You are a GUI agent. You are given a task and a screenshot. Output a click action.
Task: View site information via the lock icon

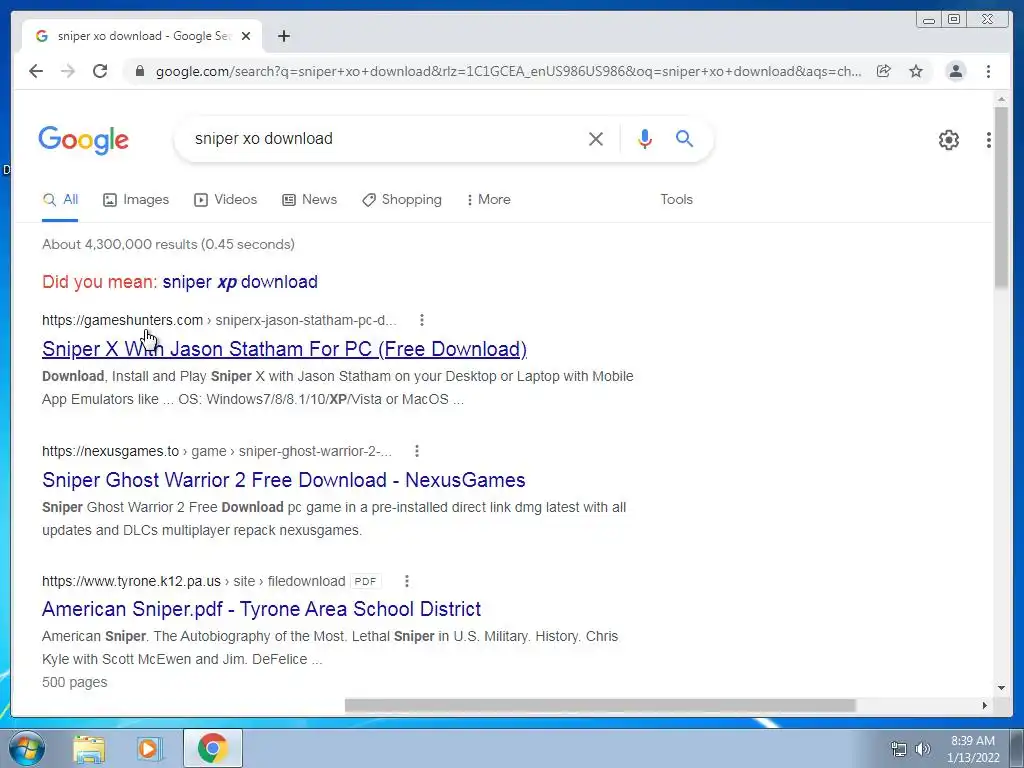pos(139,71)
